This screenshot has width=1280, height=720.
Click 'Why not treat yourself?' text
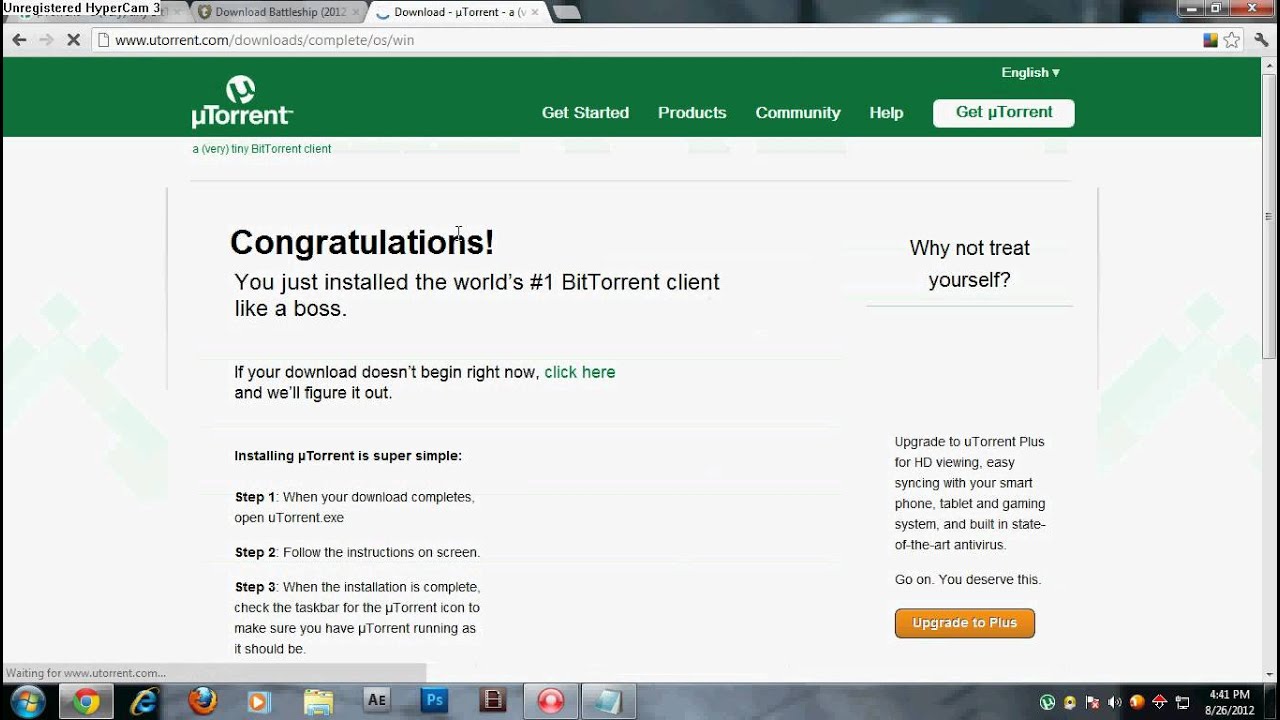coord(969,264)
